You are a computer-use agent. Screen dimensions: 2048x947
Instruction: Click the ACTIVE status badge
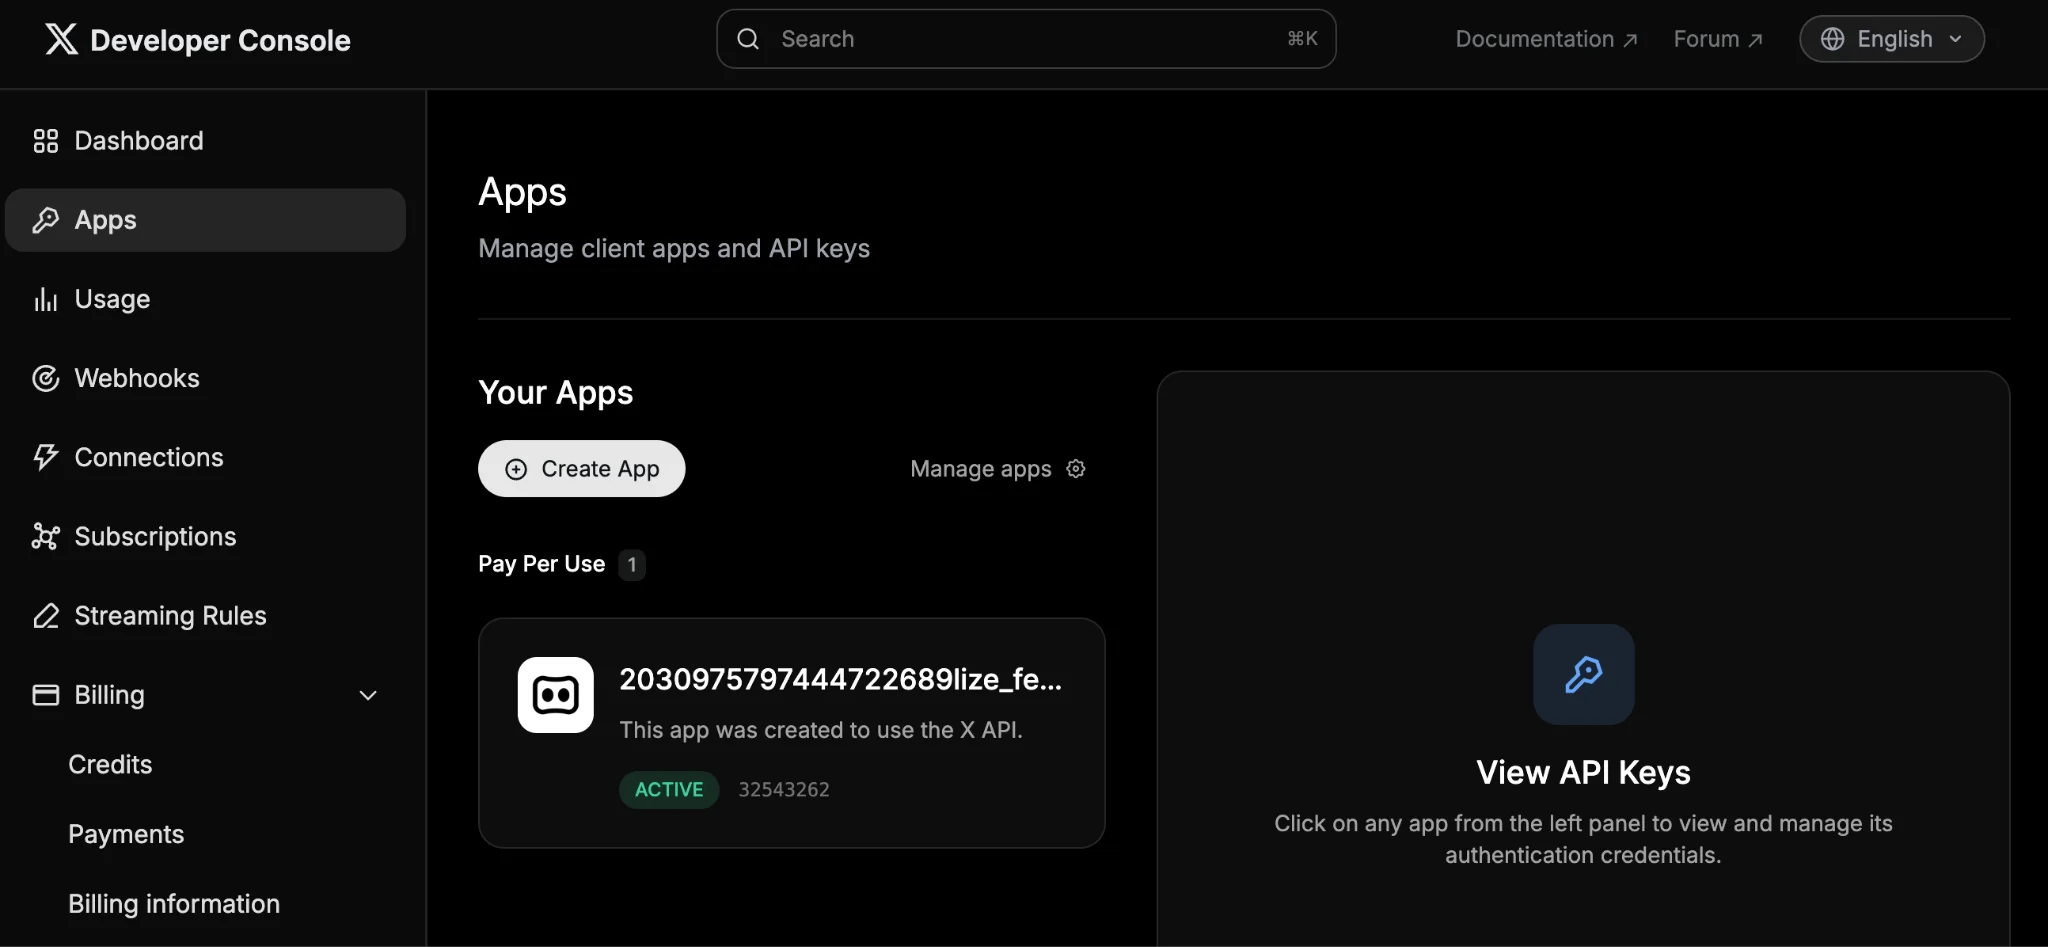(669, 789)
